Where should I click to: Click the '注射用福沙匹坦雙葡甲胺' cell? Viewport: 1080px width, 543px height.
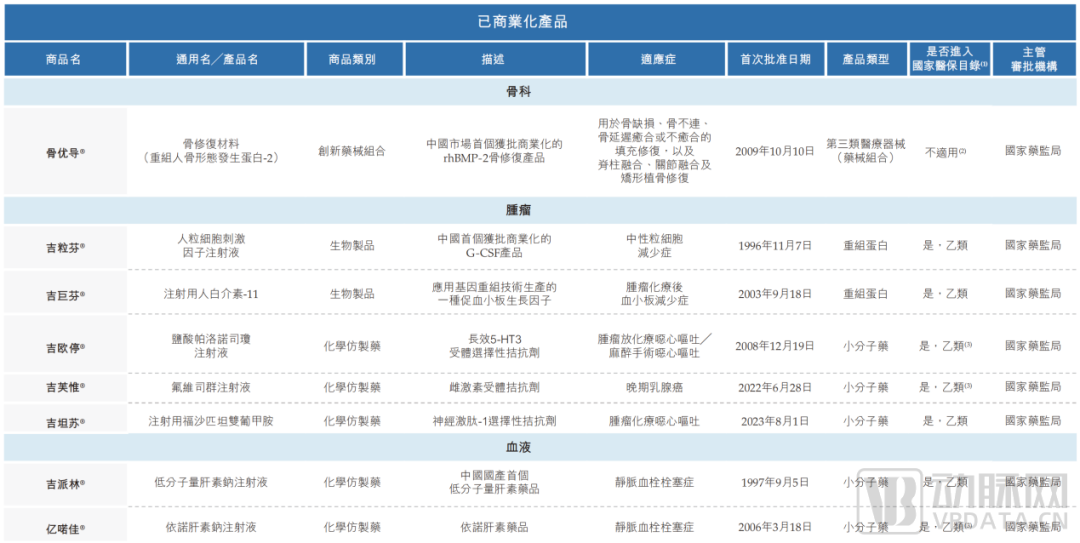(211, 421)
